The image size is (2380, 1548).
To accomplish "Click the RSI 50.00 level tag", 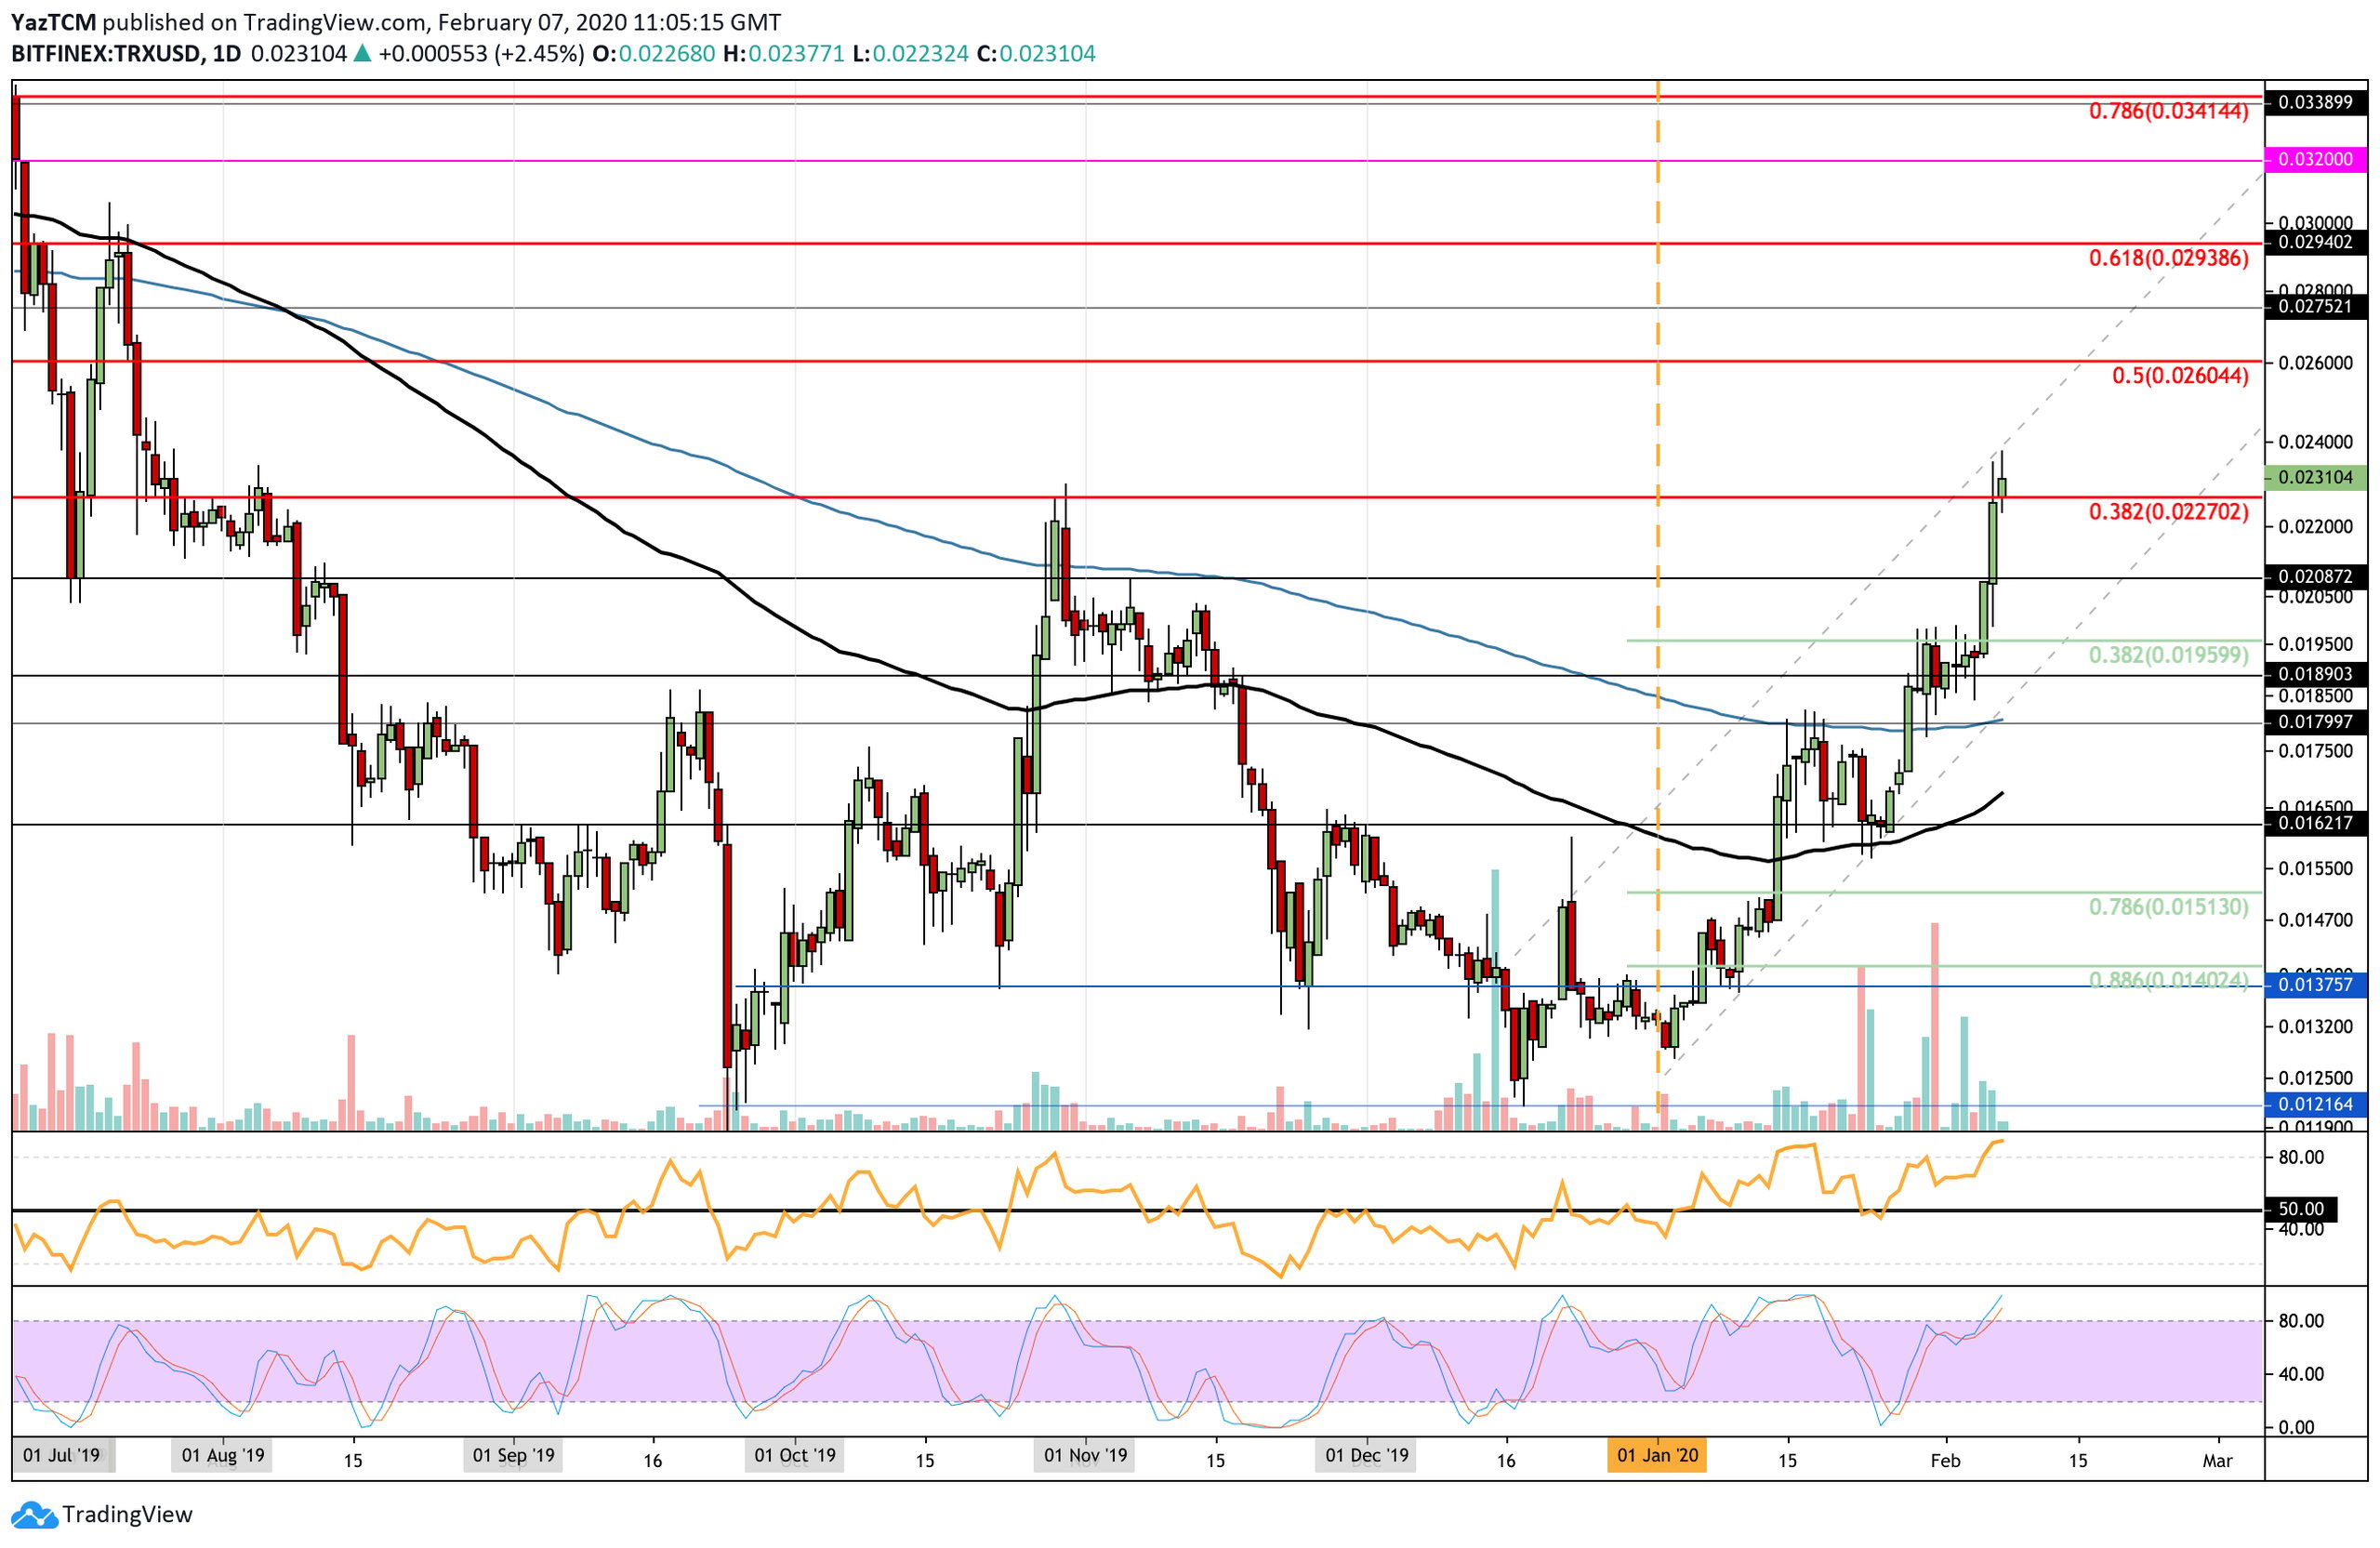I will click(x=2301, y=1211).
